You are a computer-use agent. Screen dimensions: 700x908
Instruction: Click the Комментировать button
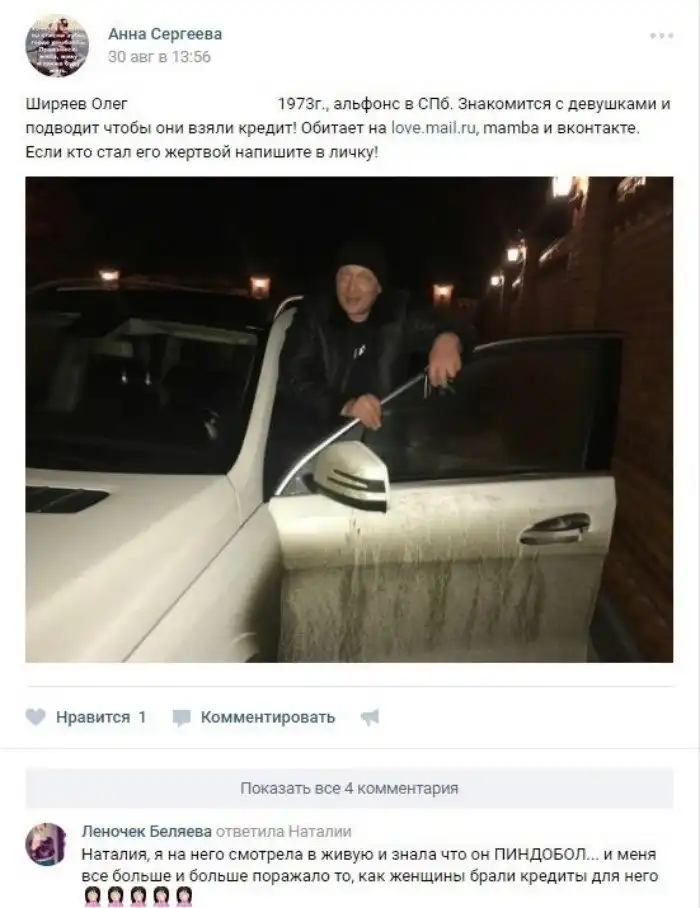[x=267, y=717]
